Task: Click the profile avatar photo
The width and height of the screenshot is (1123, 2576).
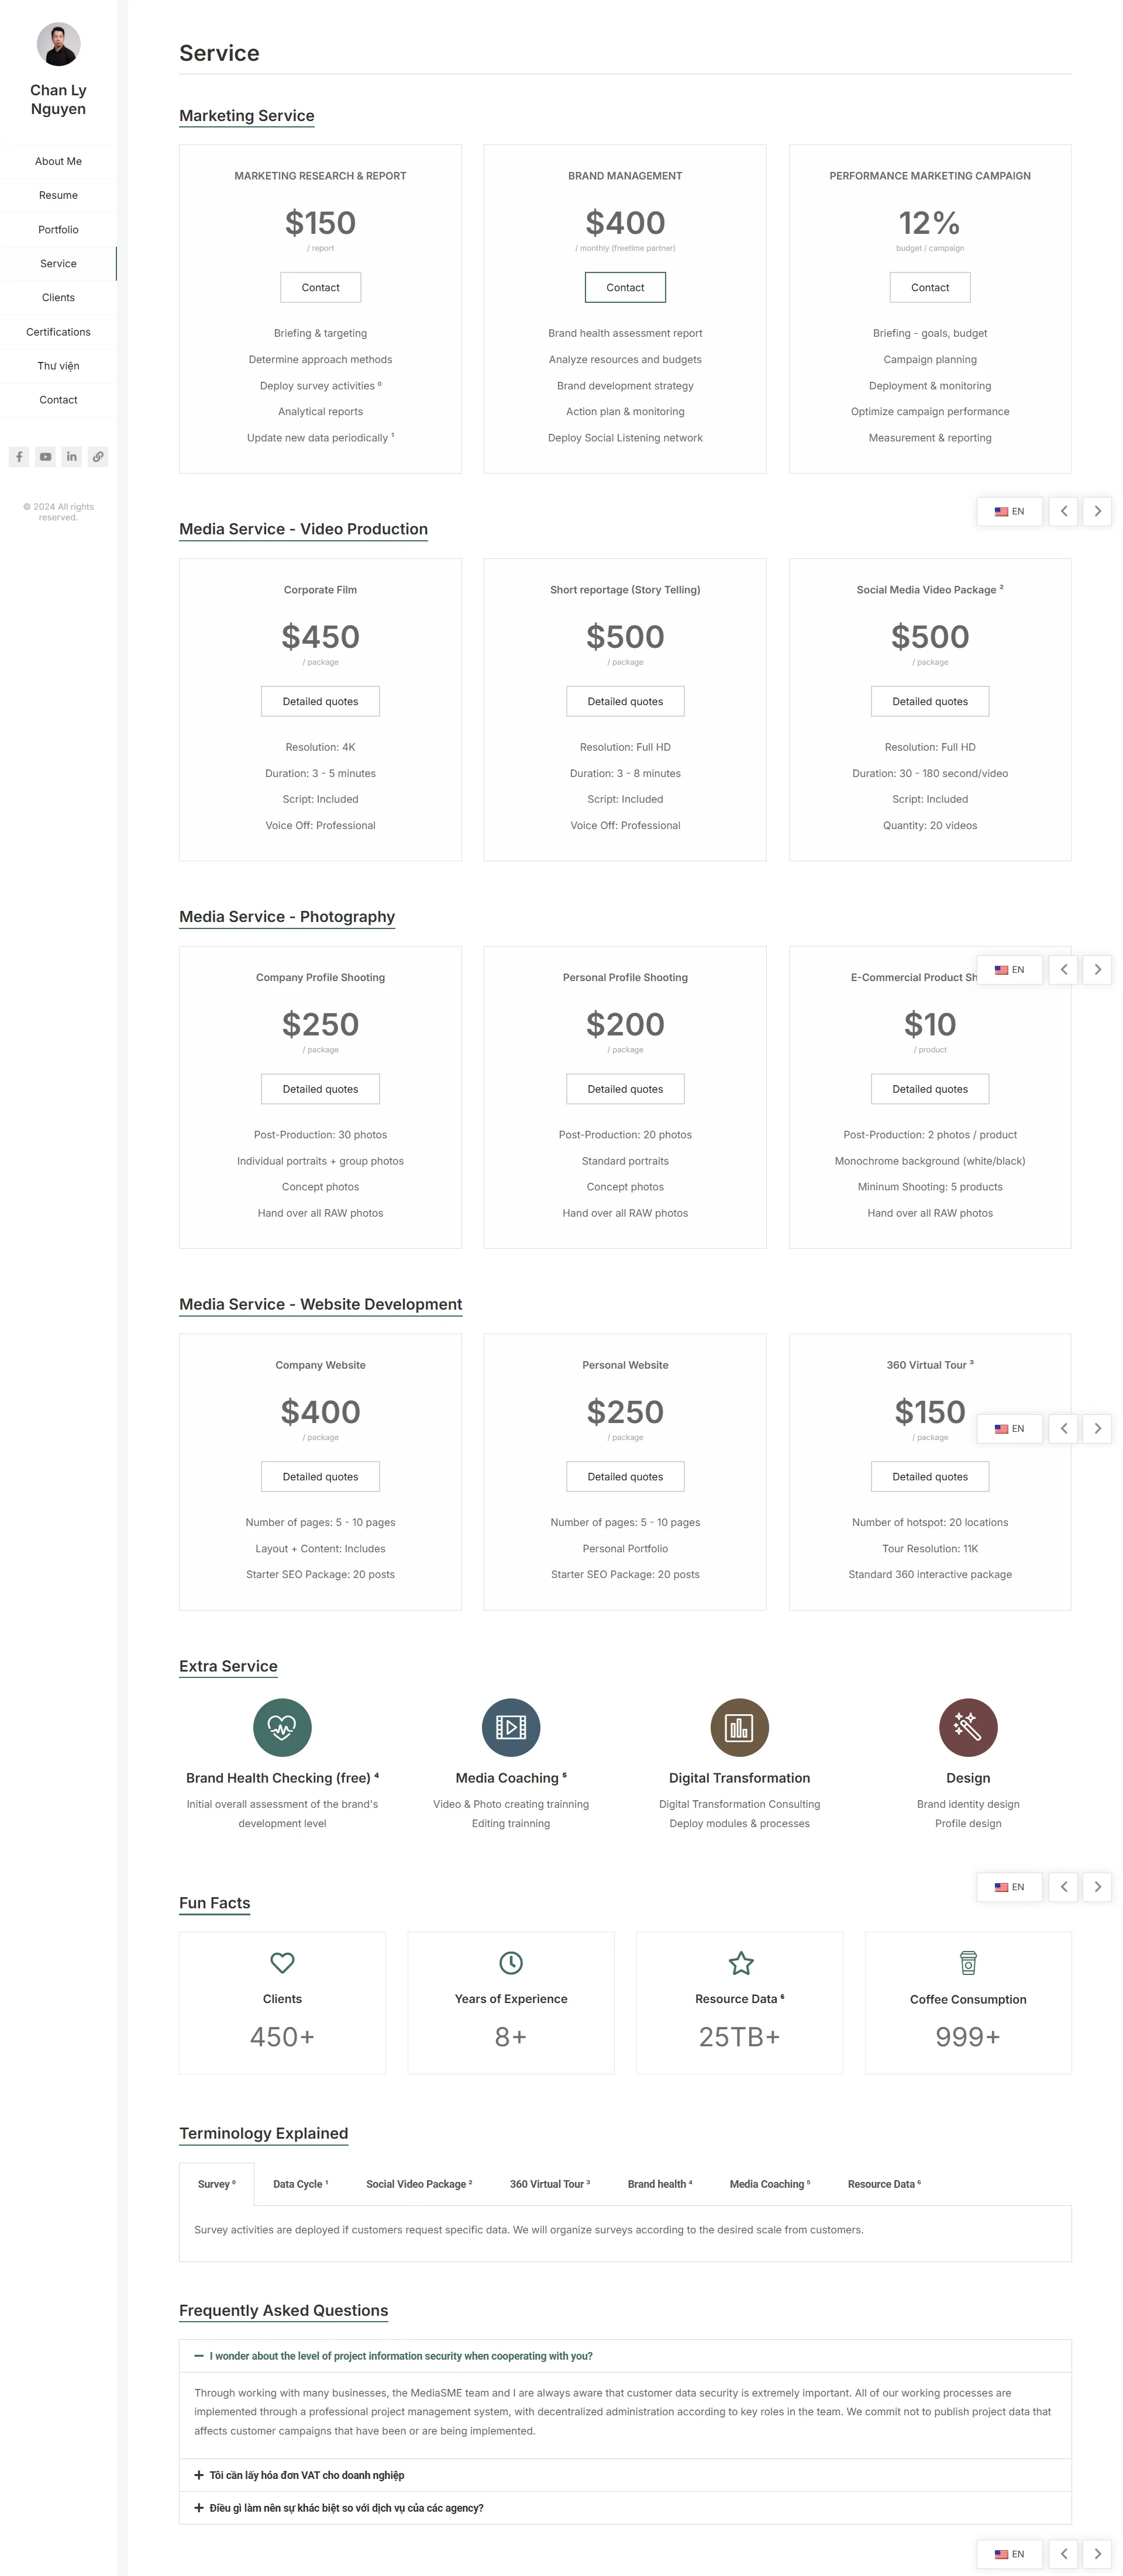Action: [x=58, y=44]
